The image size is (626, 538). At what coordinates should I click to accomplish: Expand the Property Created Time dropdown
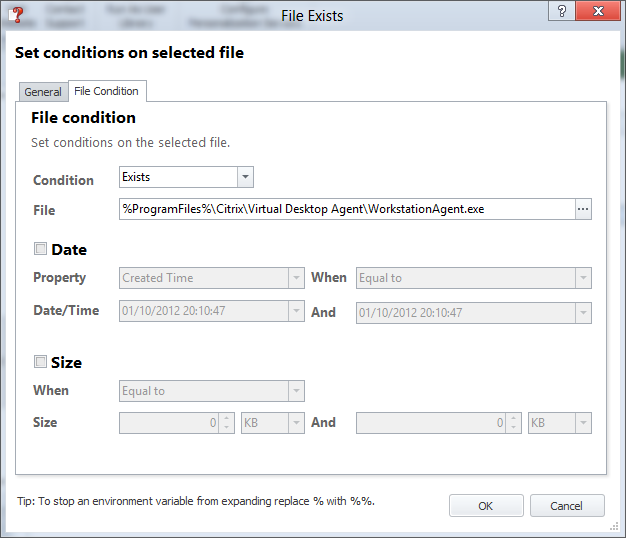click(295, 278)
